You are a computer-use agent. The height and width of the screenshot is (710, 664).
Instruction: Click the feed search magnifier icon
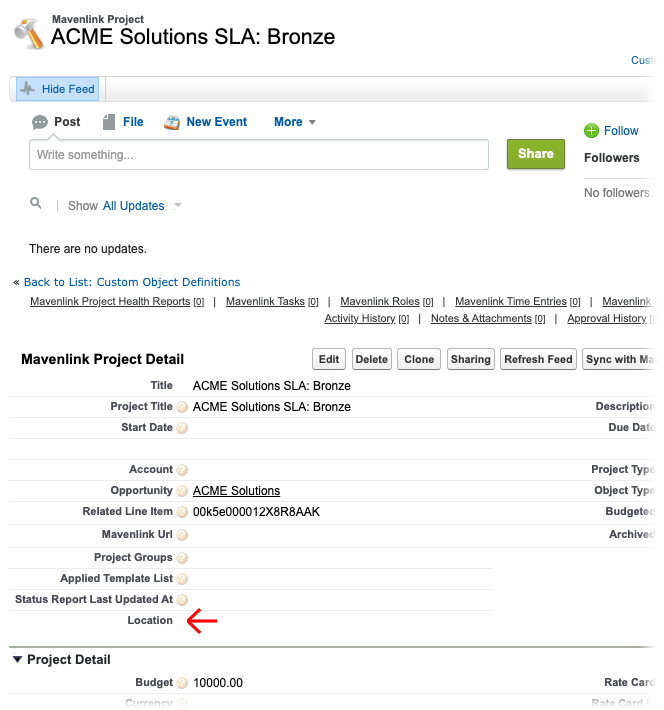point(35,203)
